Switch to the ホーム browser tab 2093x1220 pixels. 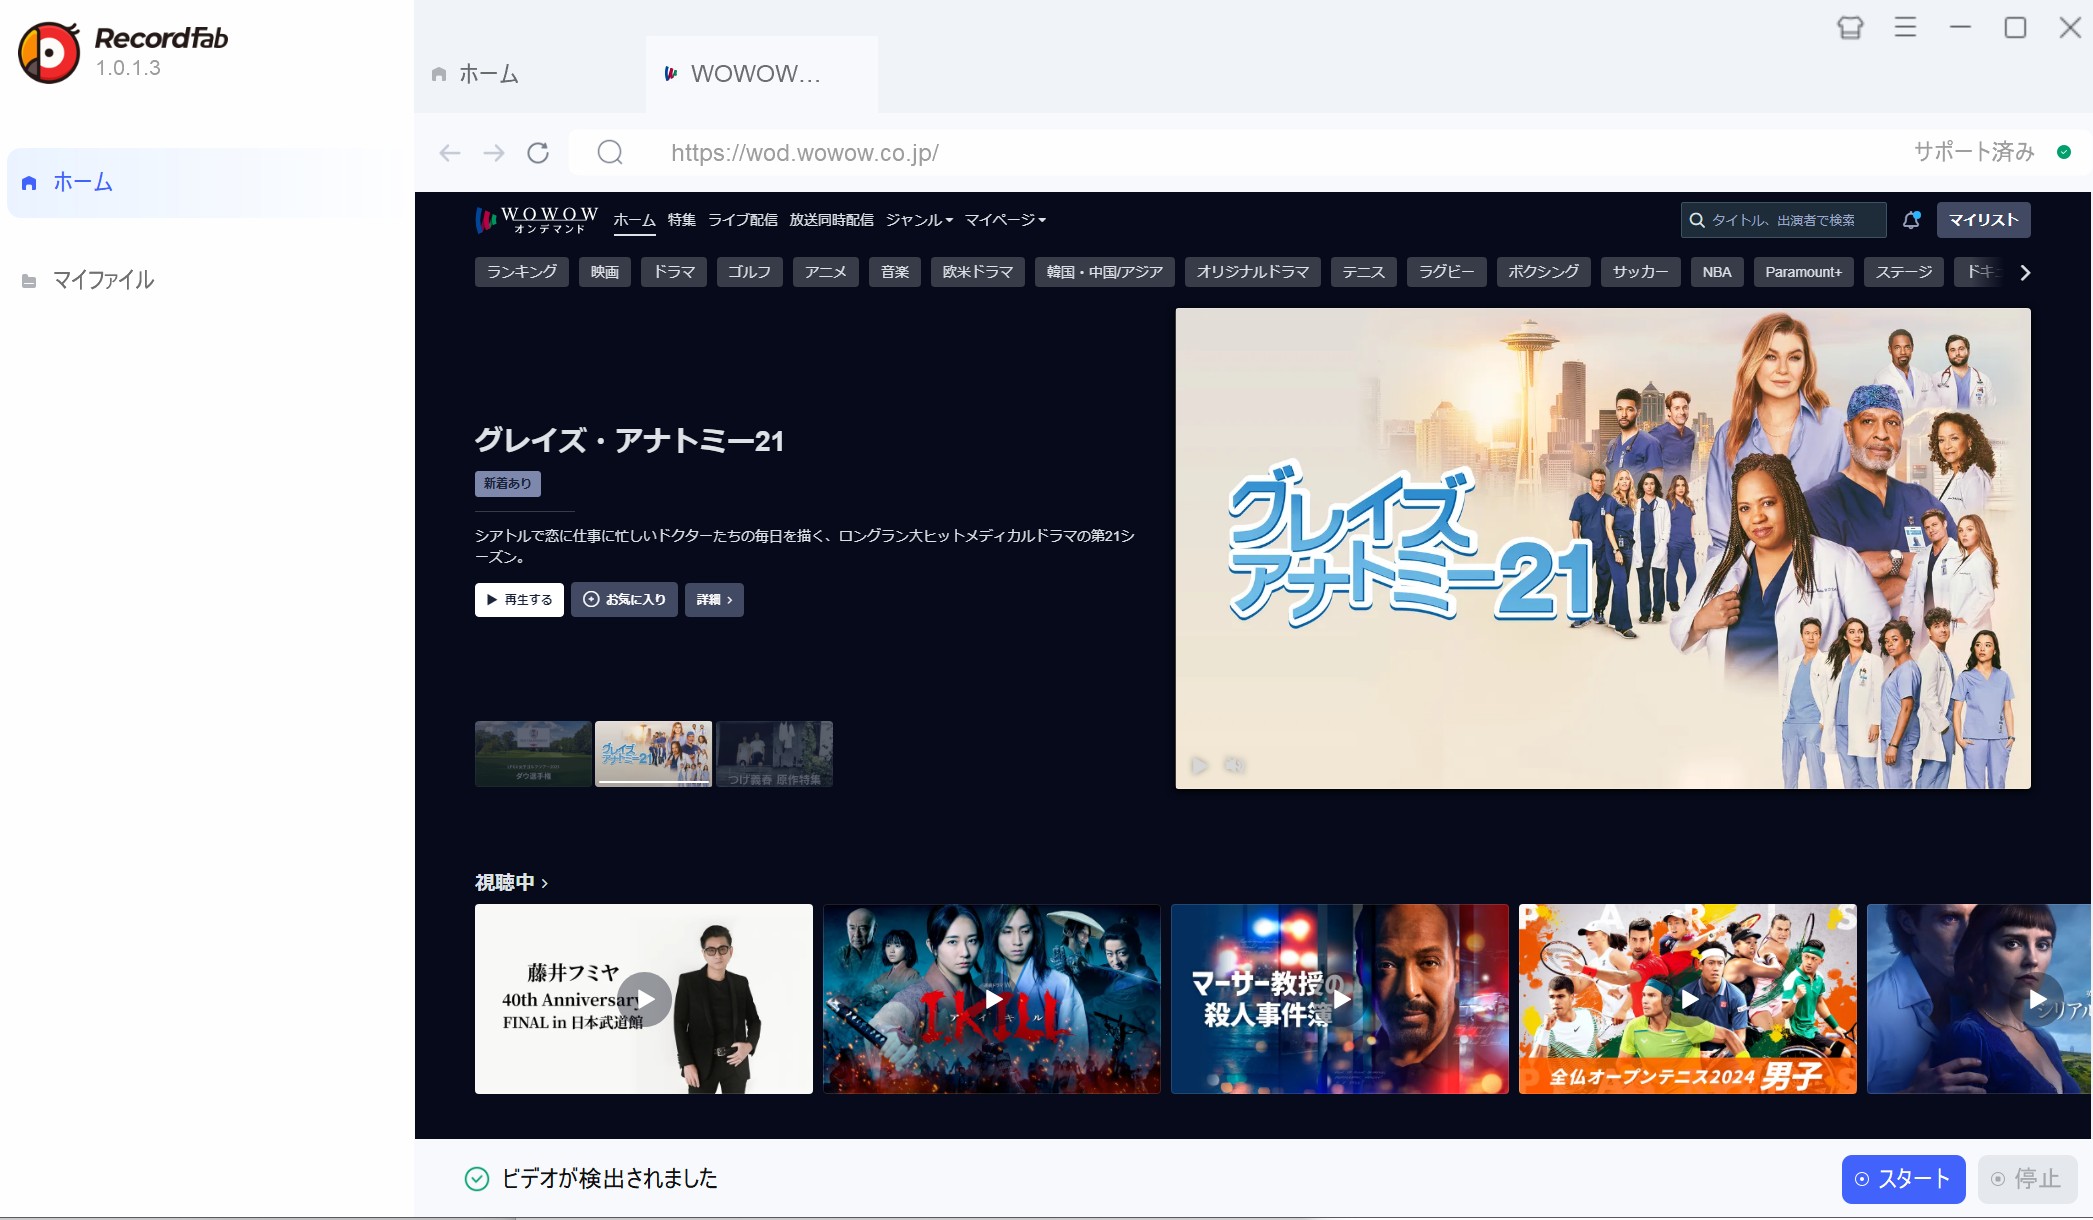pyautogui.click(x=529, y=74)
